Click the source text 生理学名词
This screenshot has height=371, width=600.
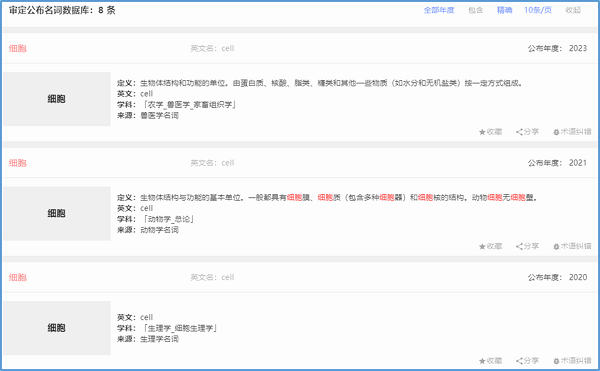159,339
